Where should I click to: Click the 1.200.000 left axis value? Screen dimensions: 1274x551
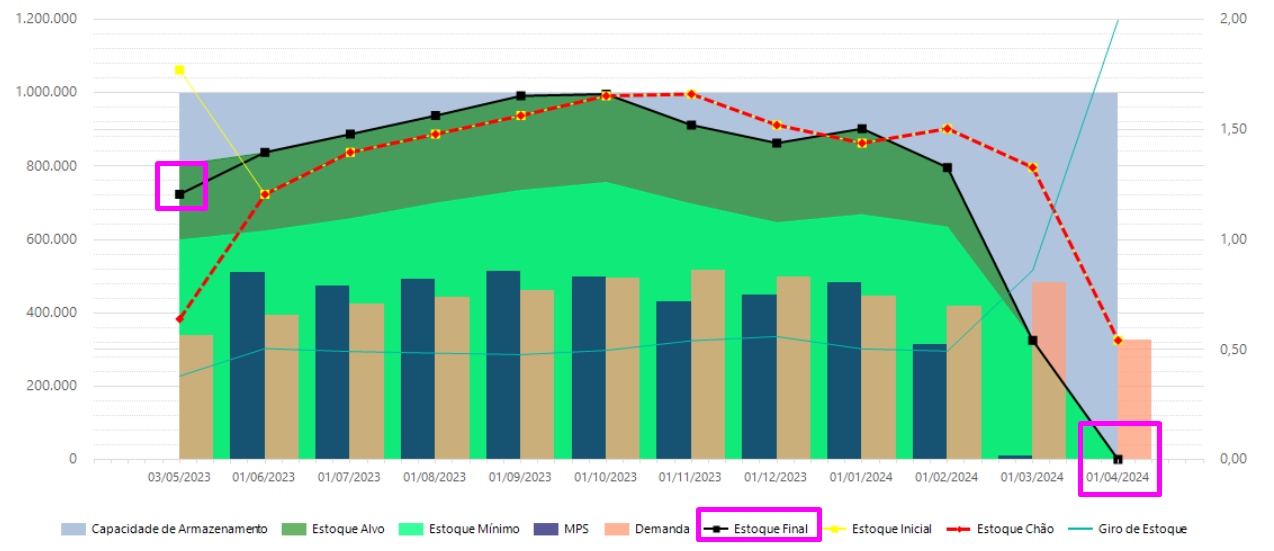coord(45,19)
